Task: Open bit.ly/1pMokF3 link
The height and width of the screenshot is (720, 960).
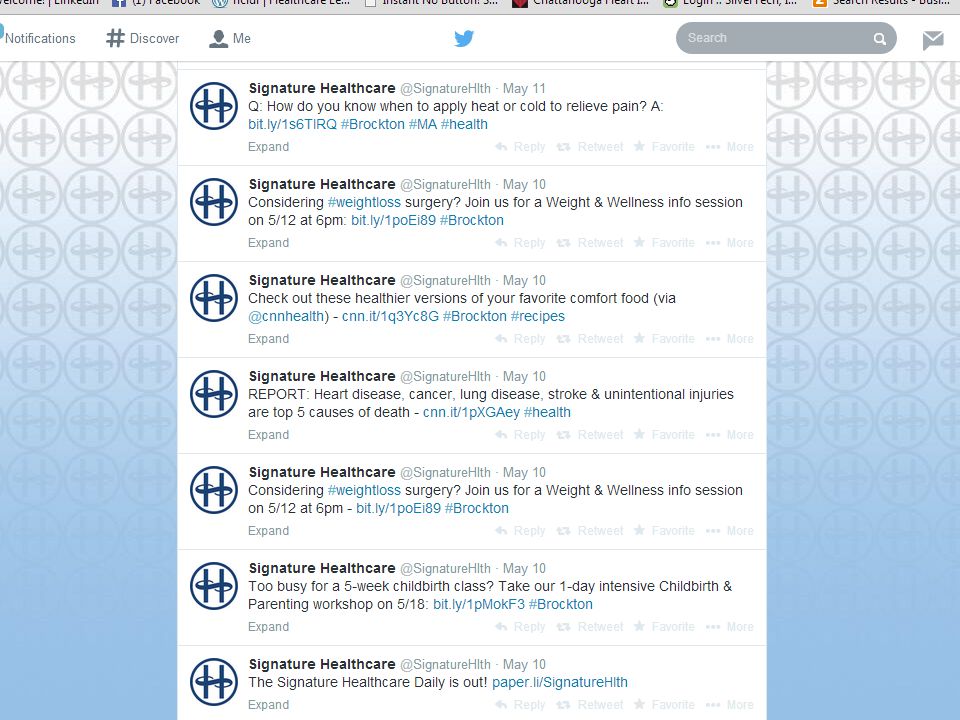Action: 479,605
